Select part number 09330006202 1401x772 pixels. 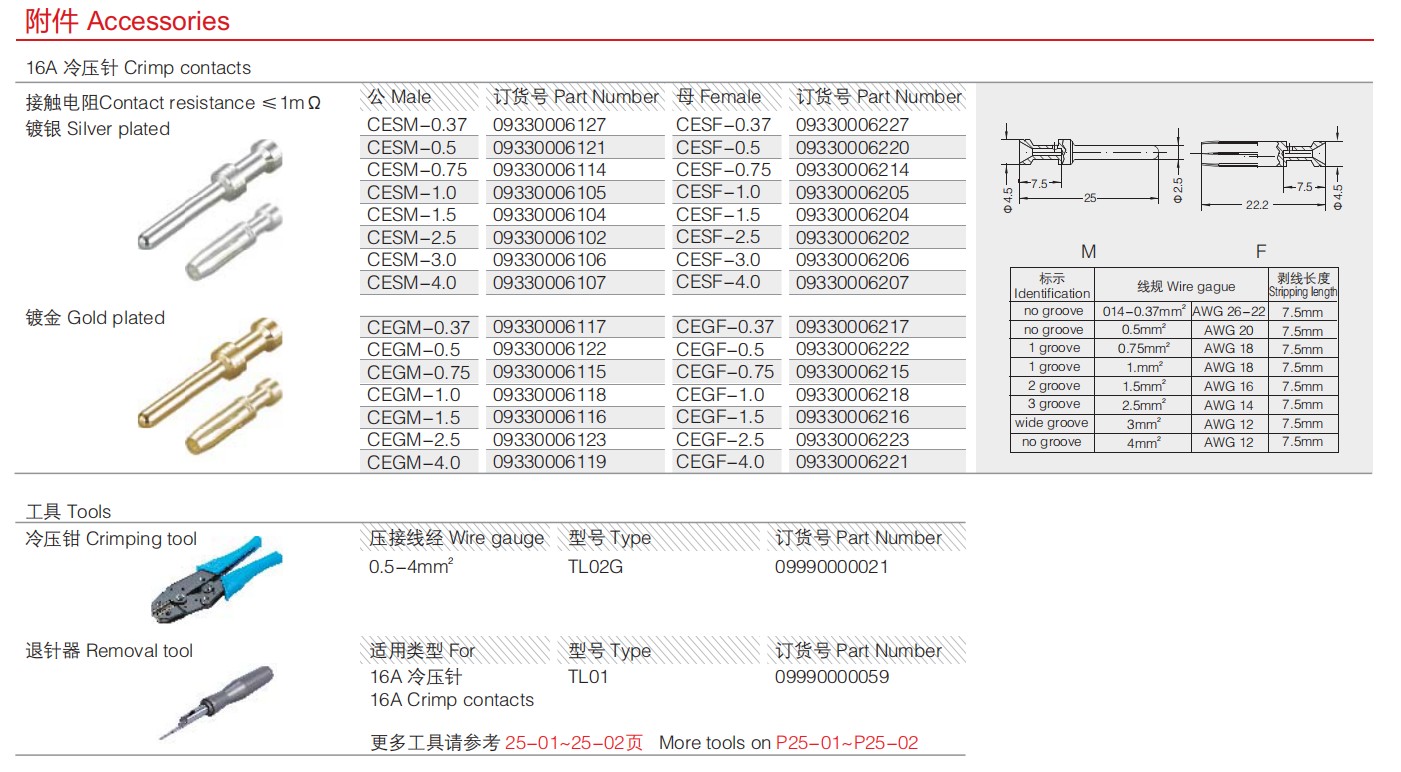pos(852,238)
